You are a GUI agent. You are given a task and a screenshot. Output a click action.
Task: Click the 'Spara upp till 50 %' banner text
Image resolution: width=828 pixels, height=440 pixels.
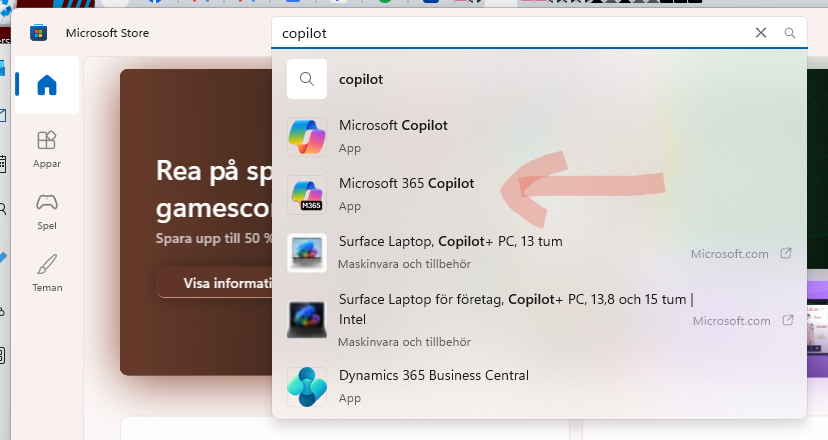pyautogui.click(x=214, y=238)
